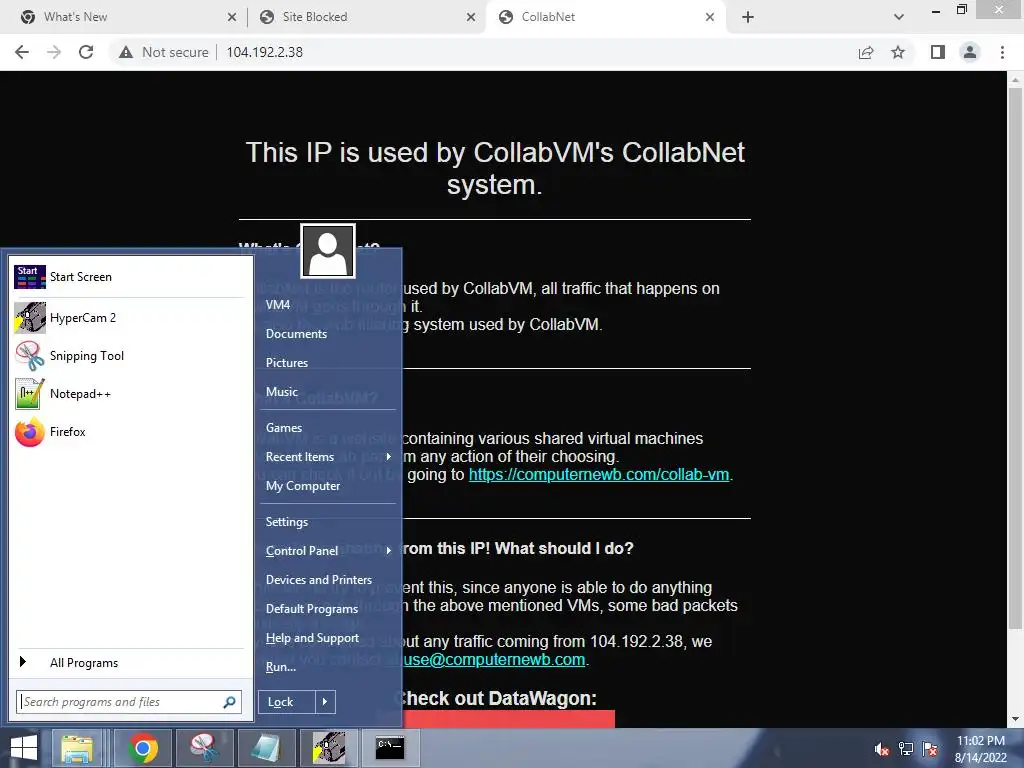Open Action Center flag tray icon

930,749
